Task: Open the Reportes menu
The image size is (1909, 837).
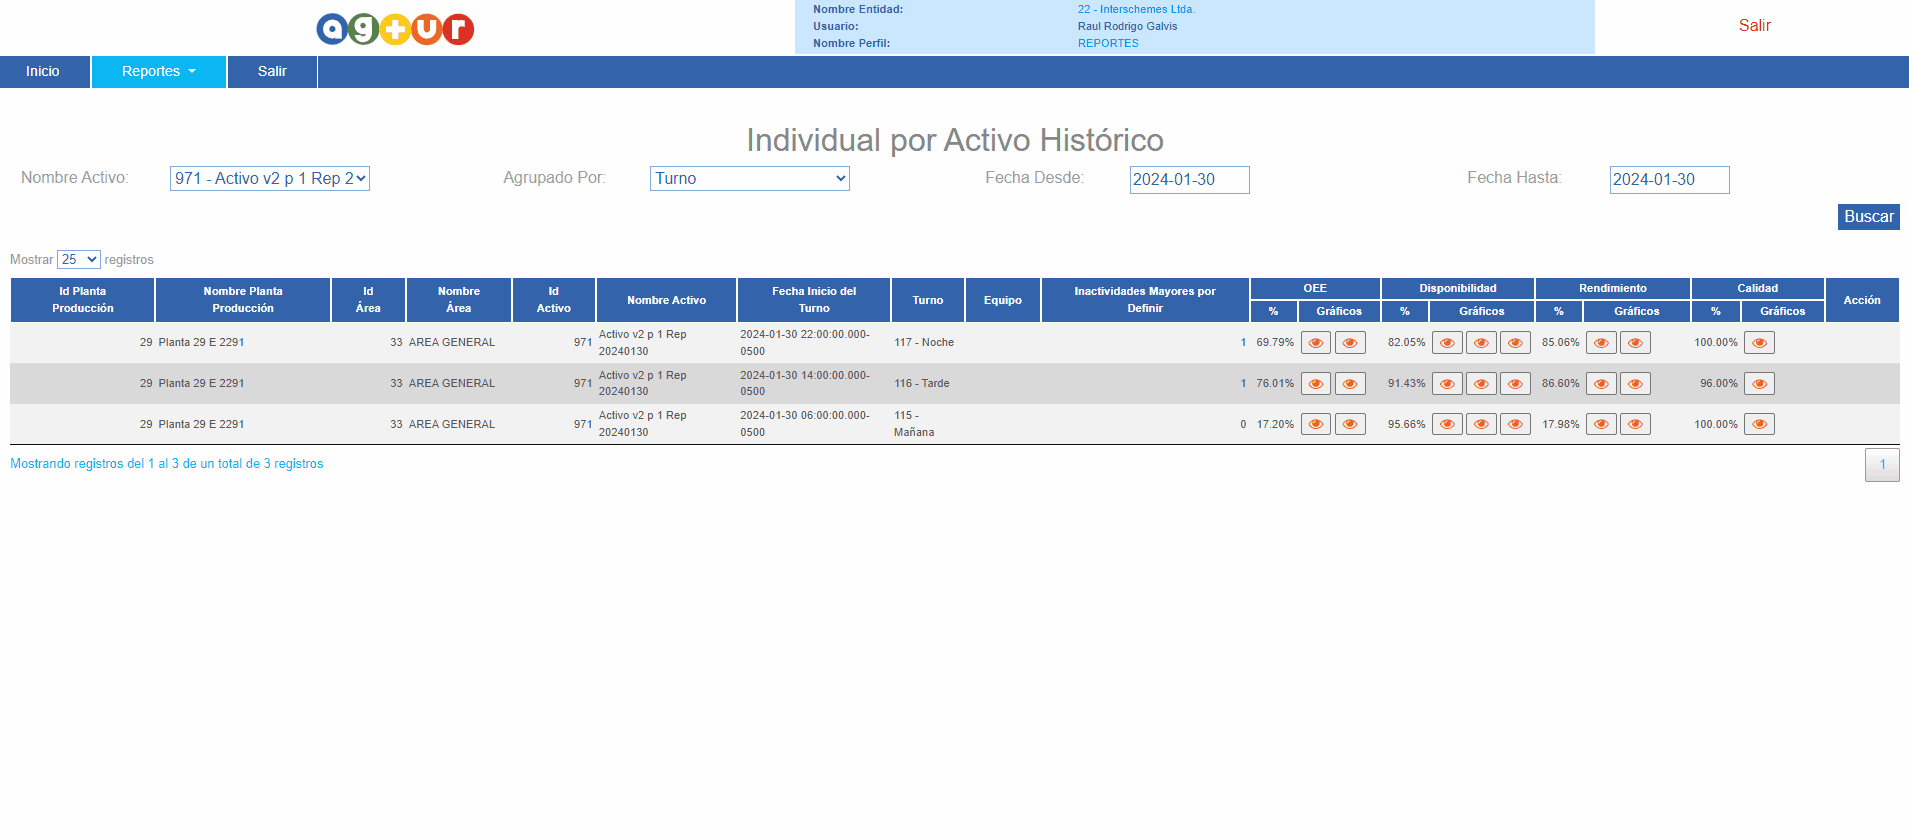Action: click(158, 72)
